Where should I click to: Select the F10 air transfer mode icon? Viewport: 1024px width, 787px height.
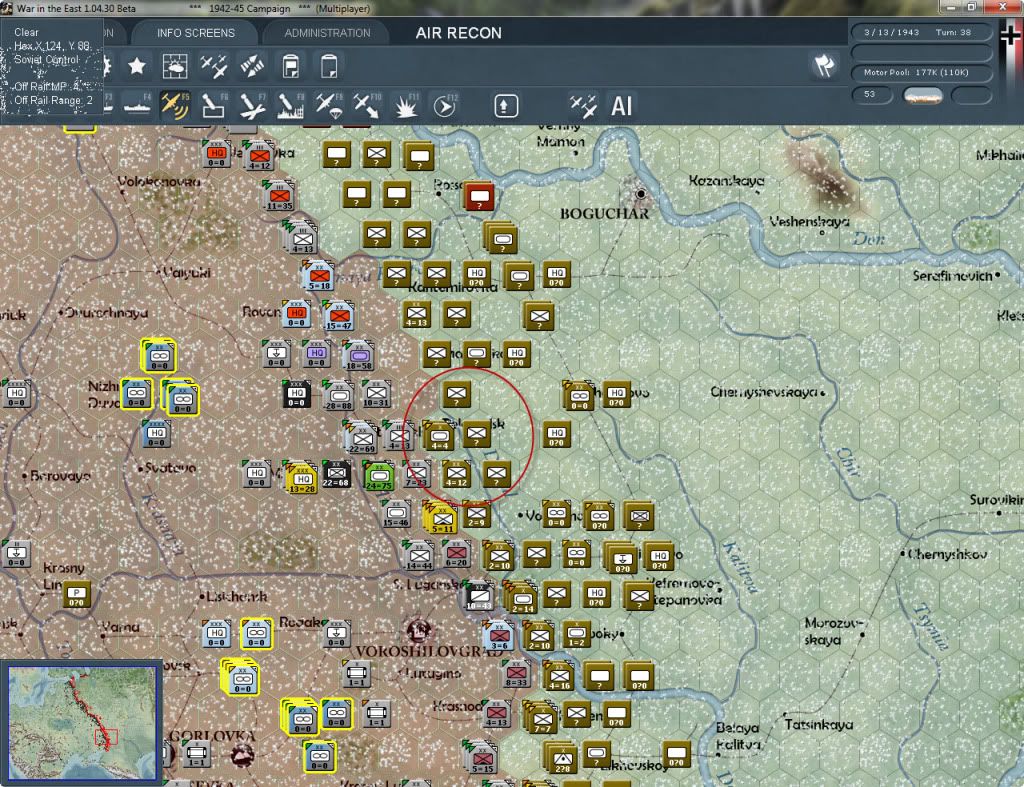pos(367,106)
